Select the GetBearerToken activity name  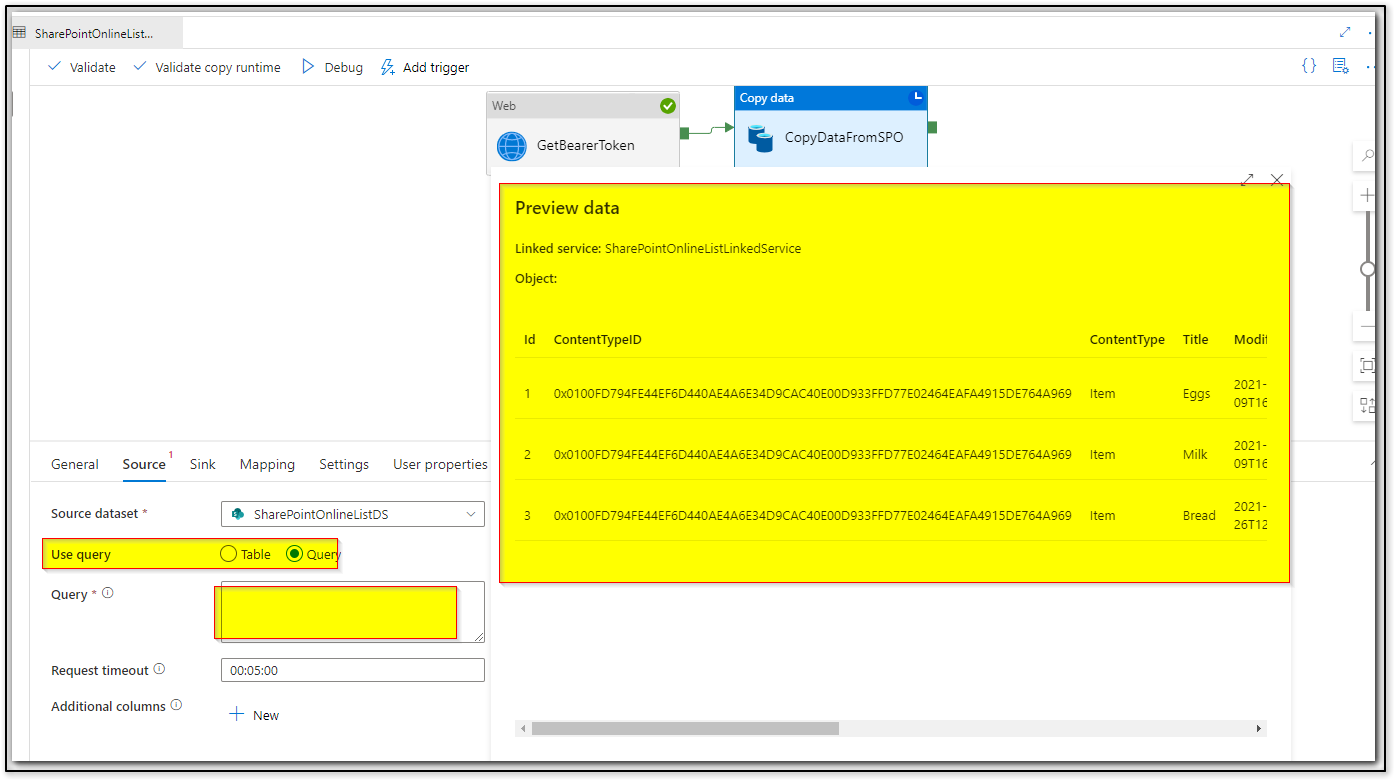coord(586,145)
